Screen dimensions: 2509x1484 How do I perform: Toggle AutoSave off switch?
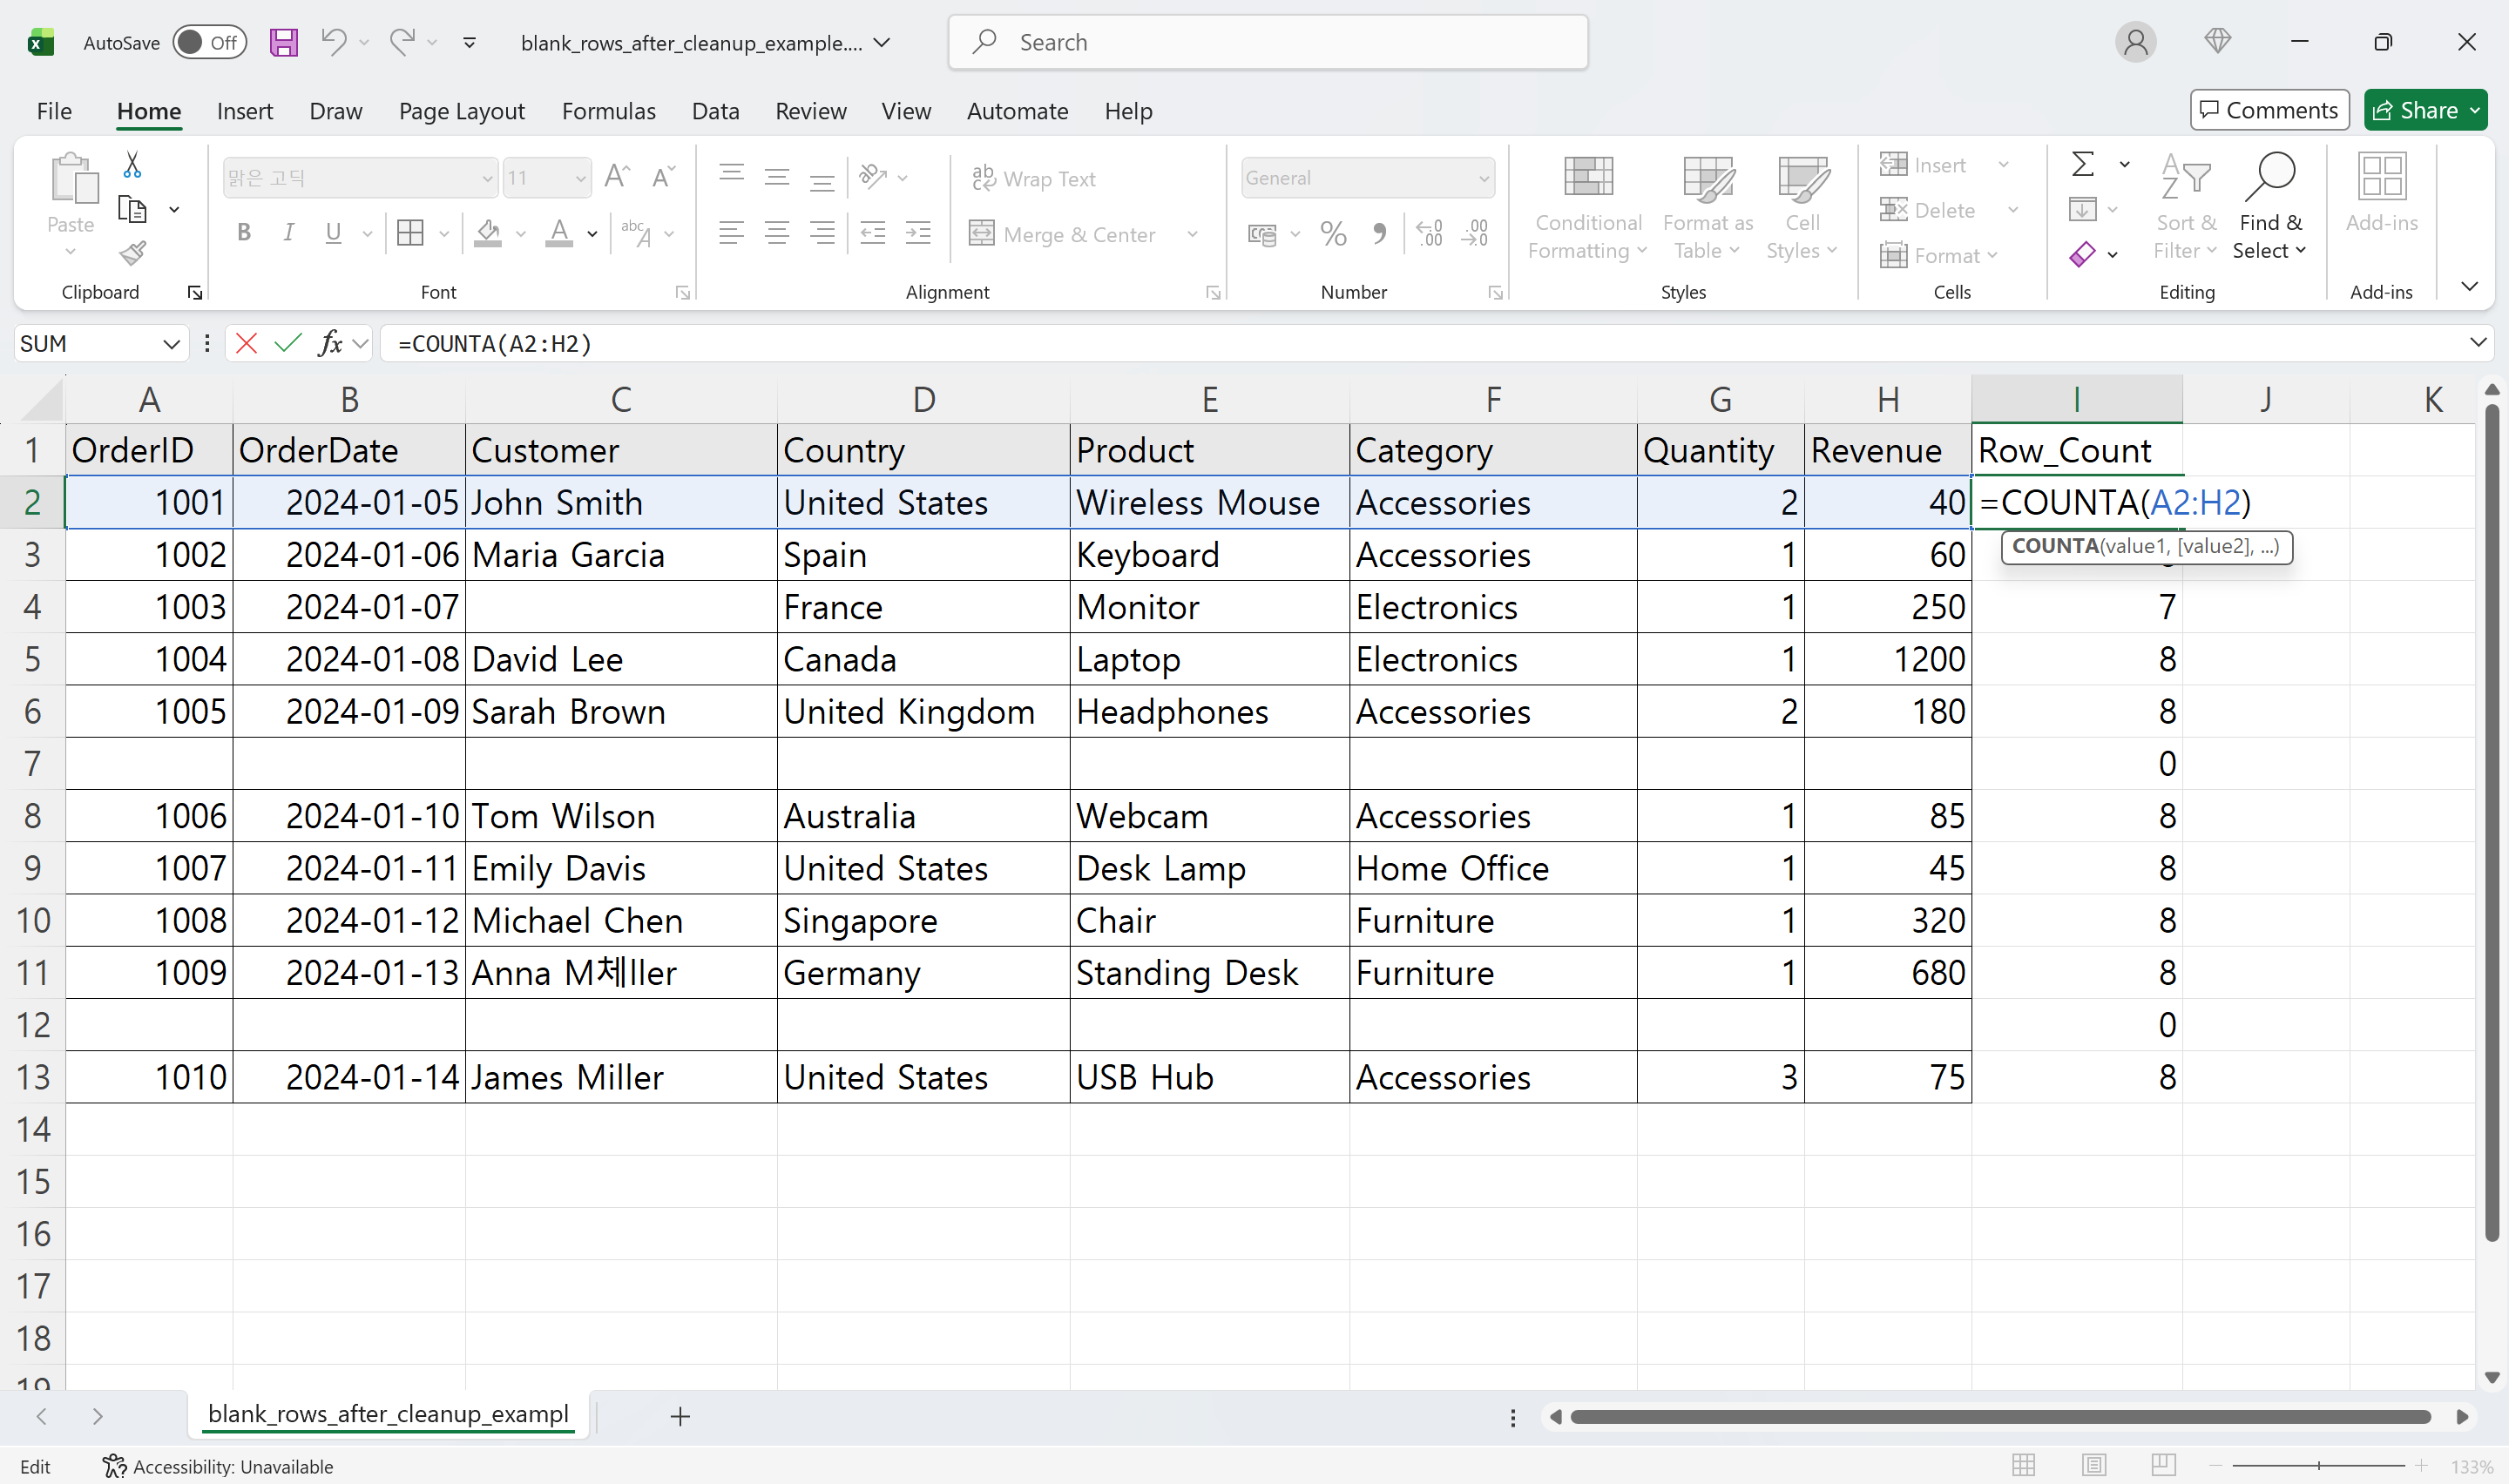pyautogui.click(x=209, y=42)
